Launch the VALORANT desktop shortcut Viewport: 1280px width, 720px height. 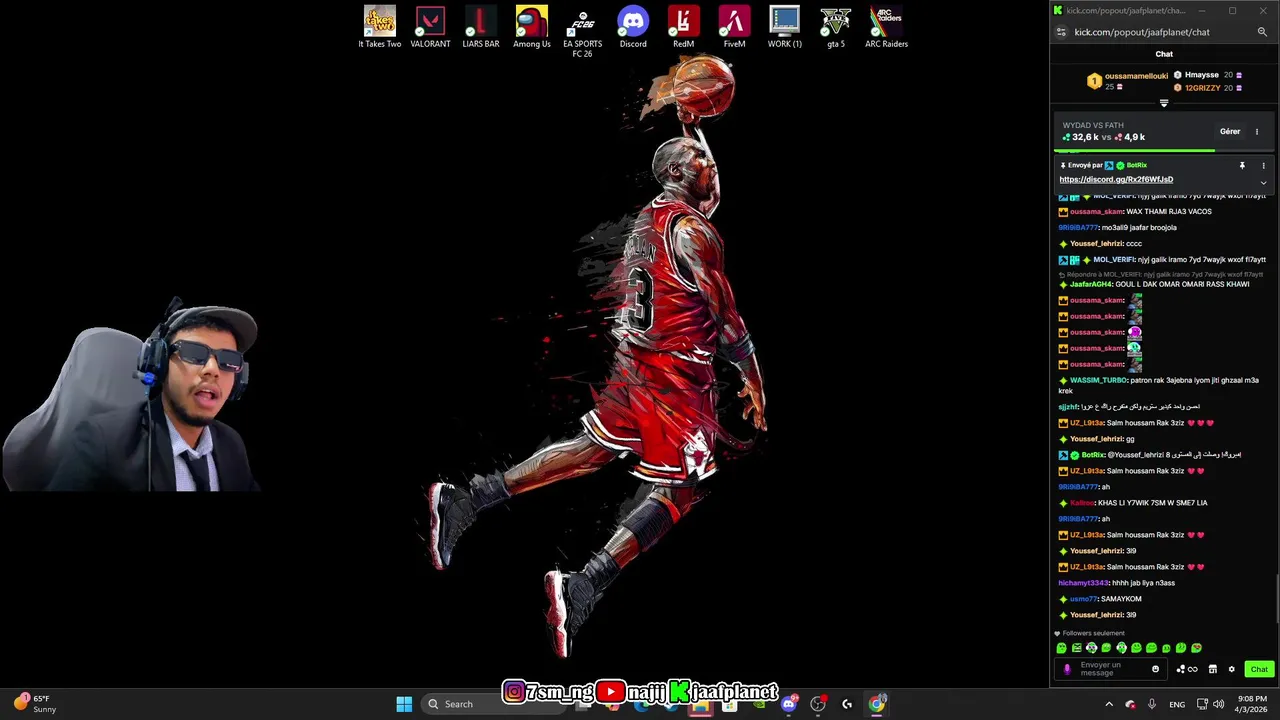(x=430, y=27)
